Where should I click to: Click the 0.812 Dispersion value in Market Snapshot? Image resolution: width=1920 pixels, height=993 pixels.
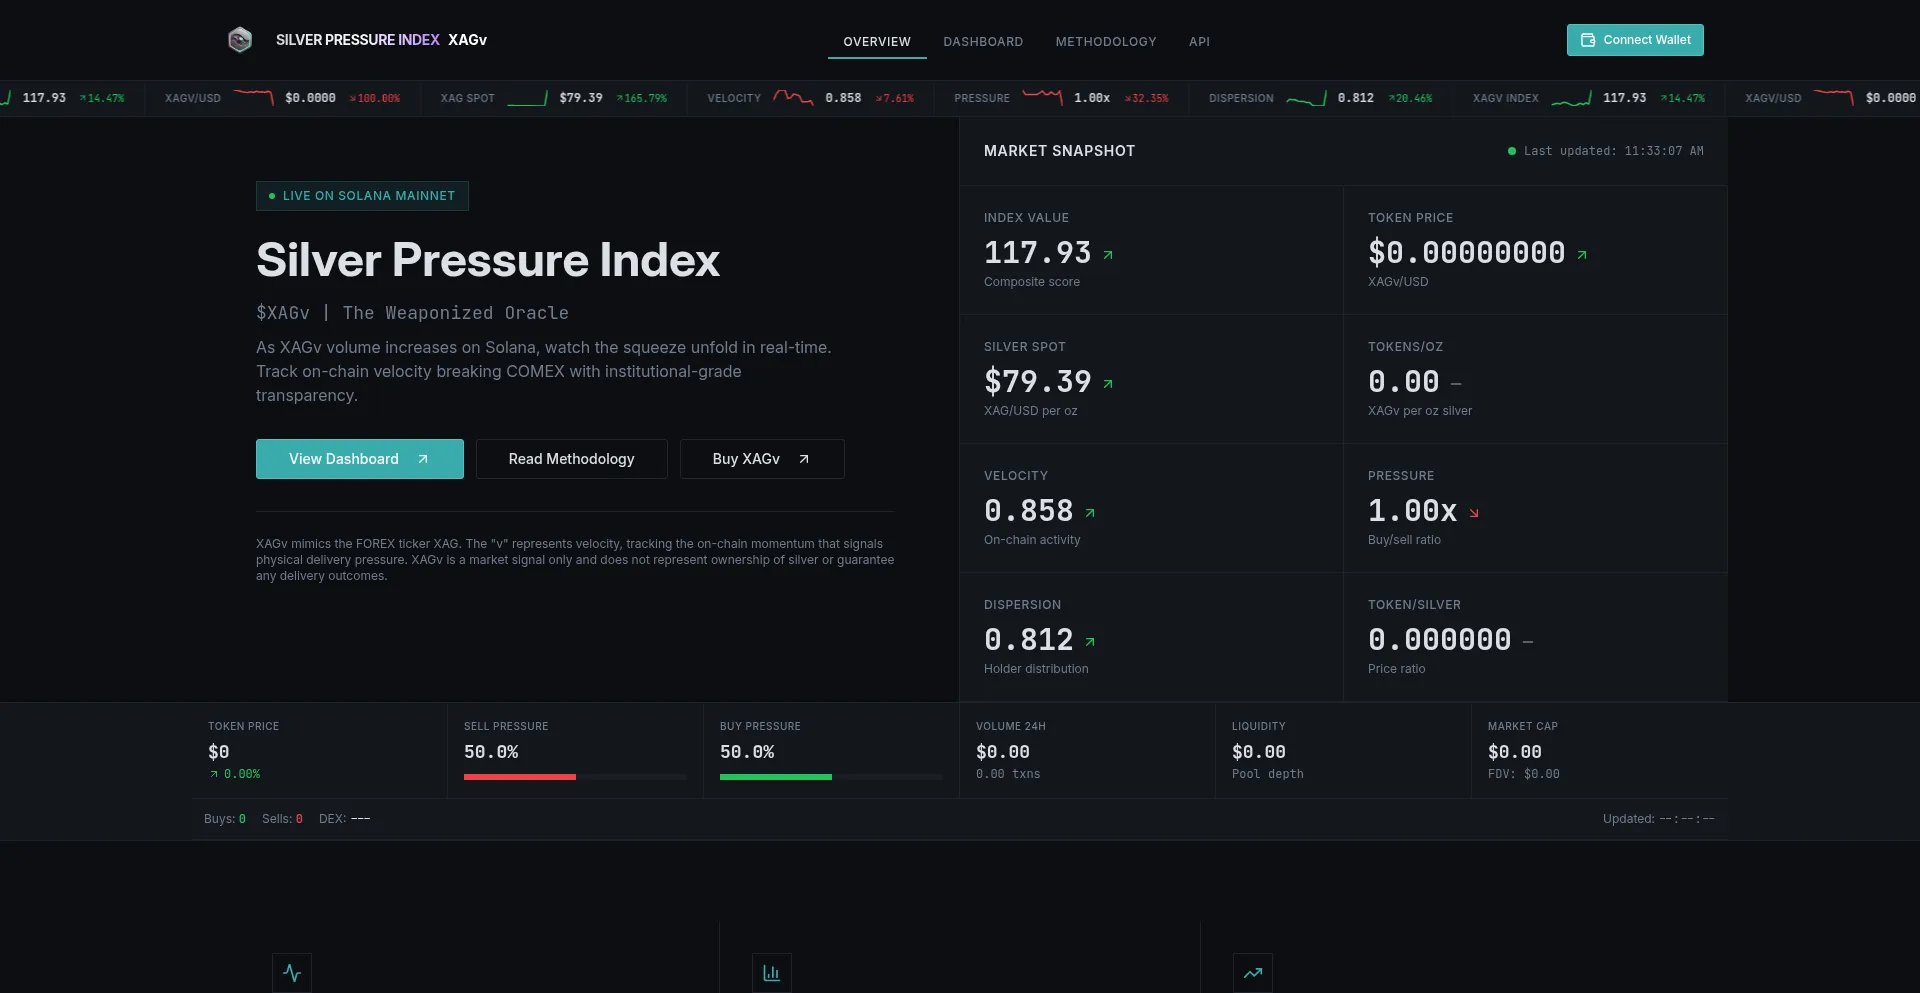pyautogui.click(x=1028, y=640)
